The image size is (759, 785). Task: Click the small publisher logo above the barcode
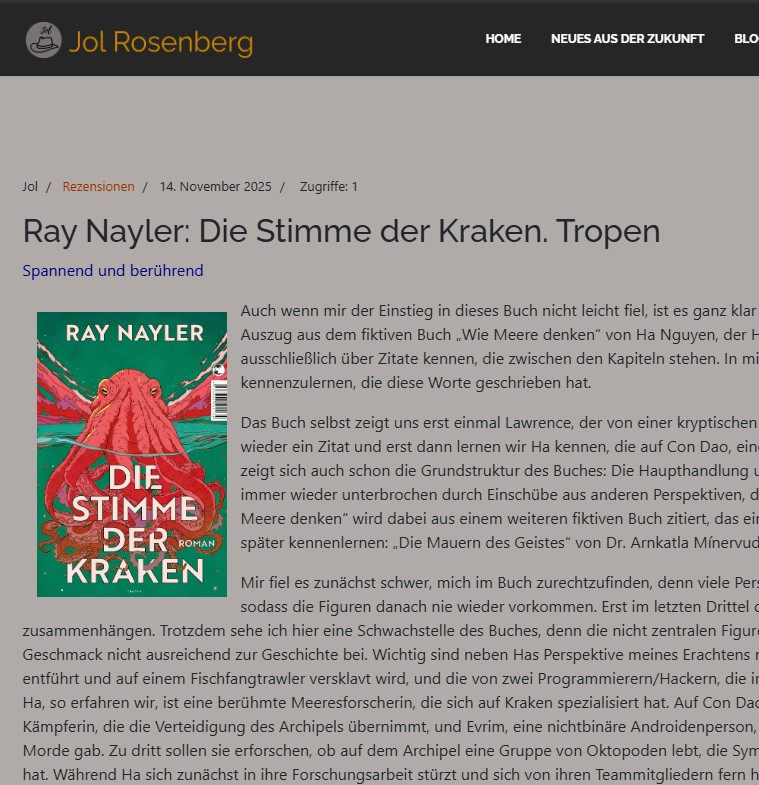(x=219, y=370)
